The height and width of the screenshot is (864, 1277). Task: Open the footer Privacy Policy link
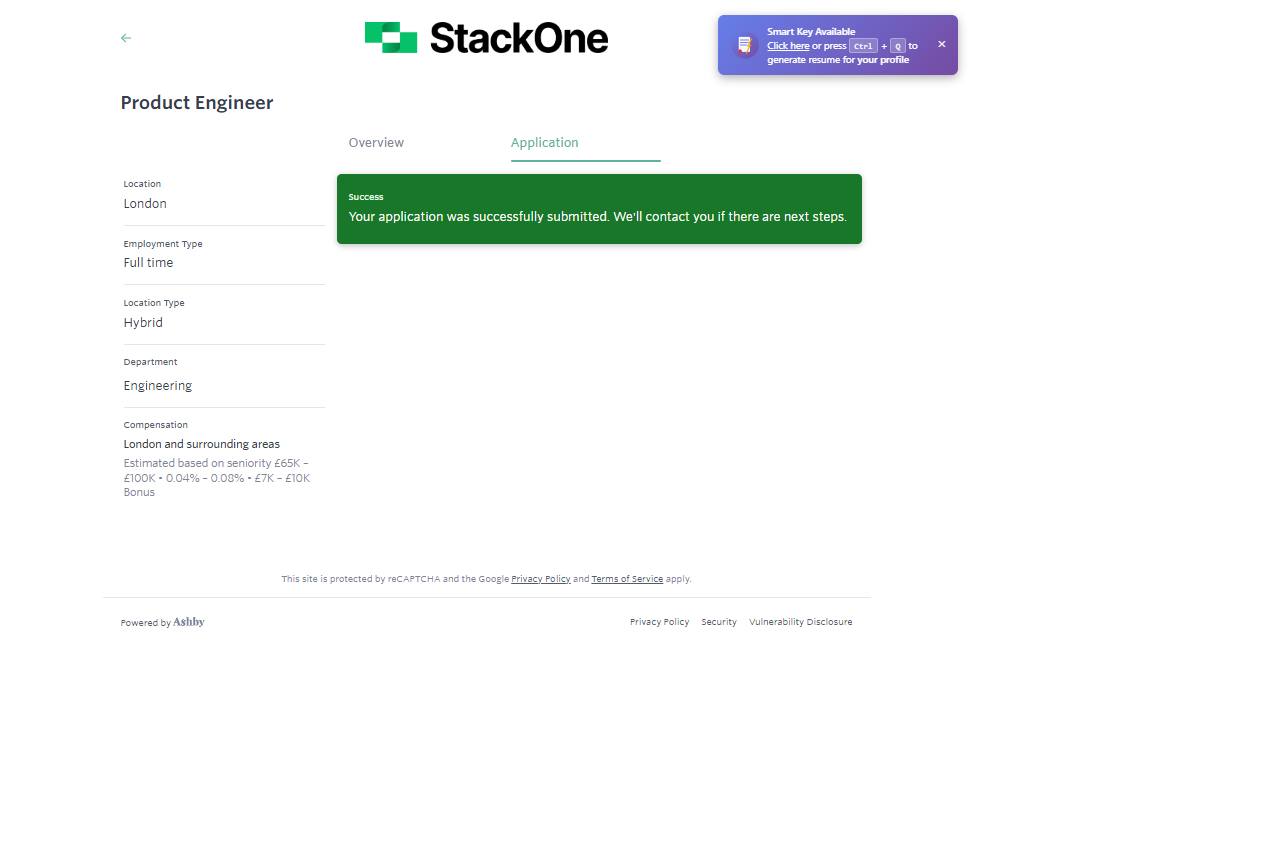pos(659,622)
